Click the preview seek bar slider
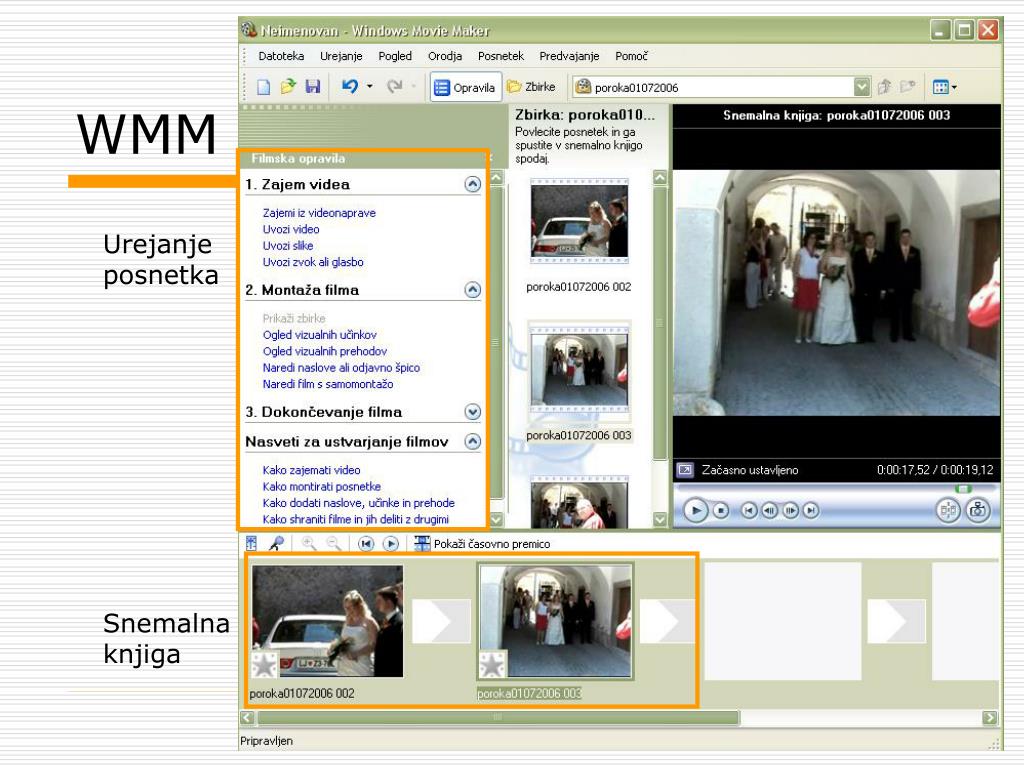Image resolution: width=1024 pixels, height=768 pixels. 963,488
